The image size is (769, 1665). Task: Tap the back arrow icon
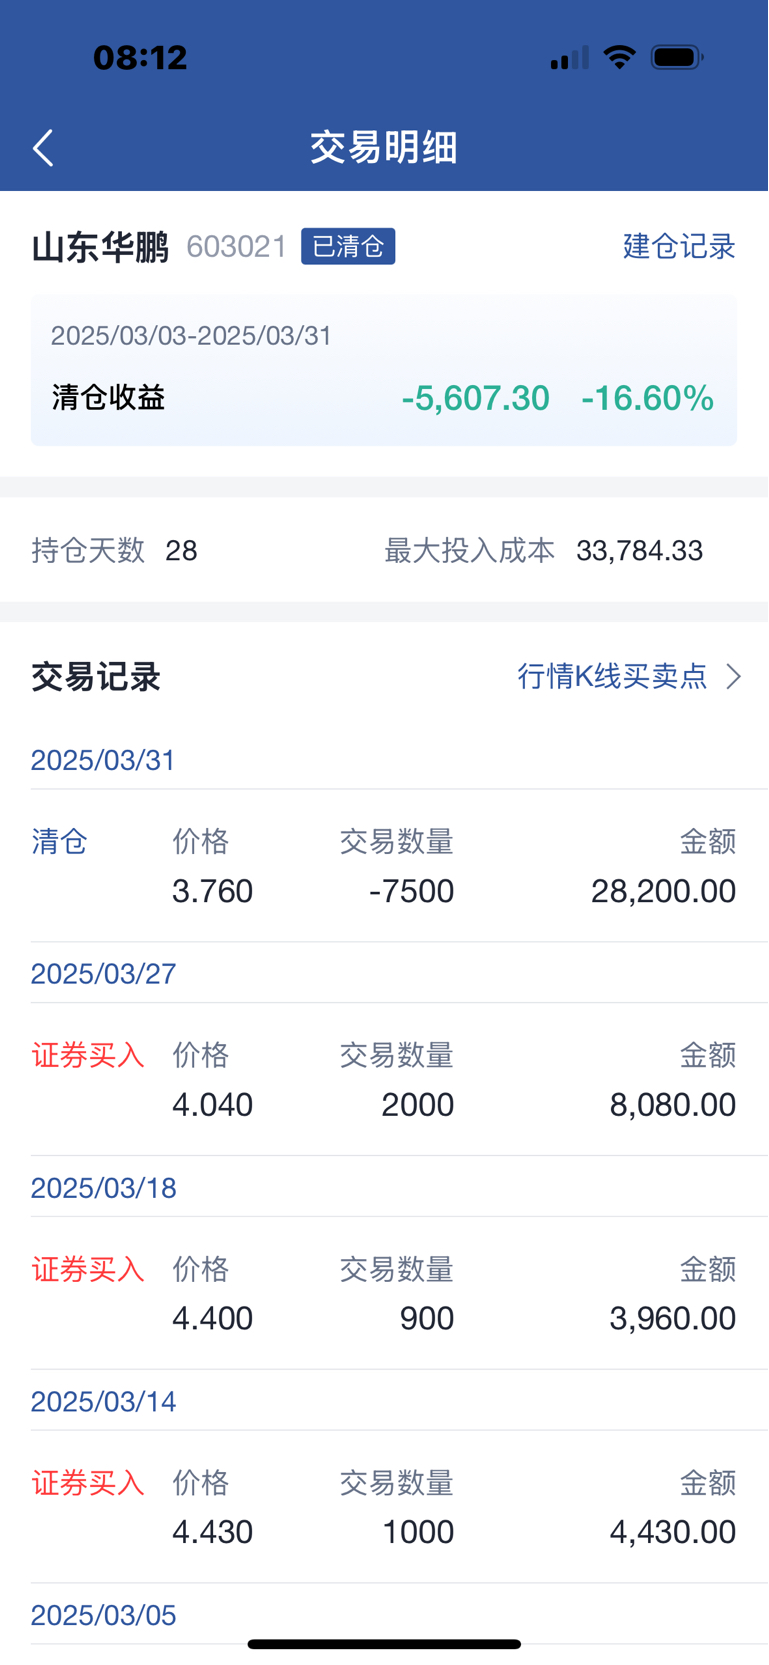coord(43,148)
